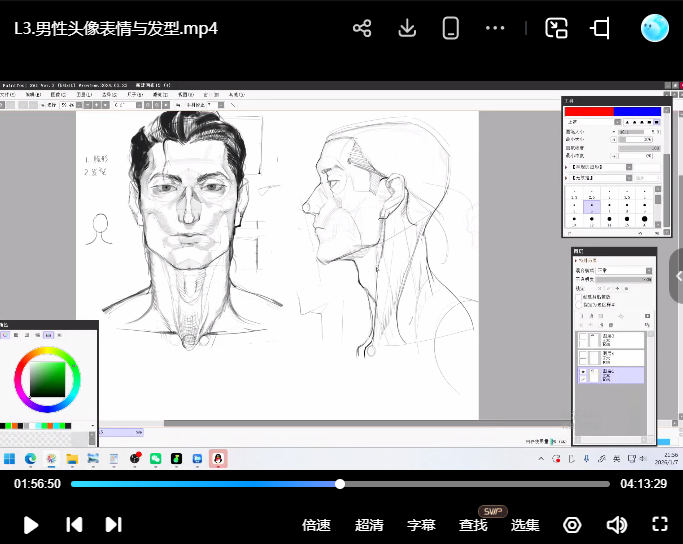Toggle fullscreen mode
The image size is (683, 544).
[659, 524]
